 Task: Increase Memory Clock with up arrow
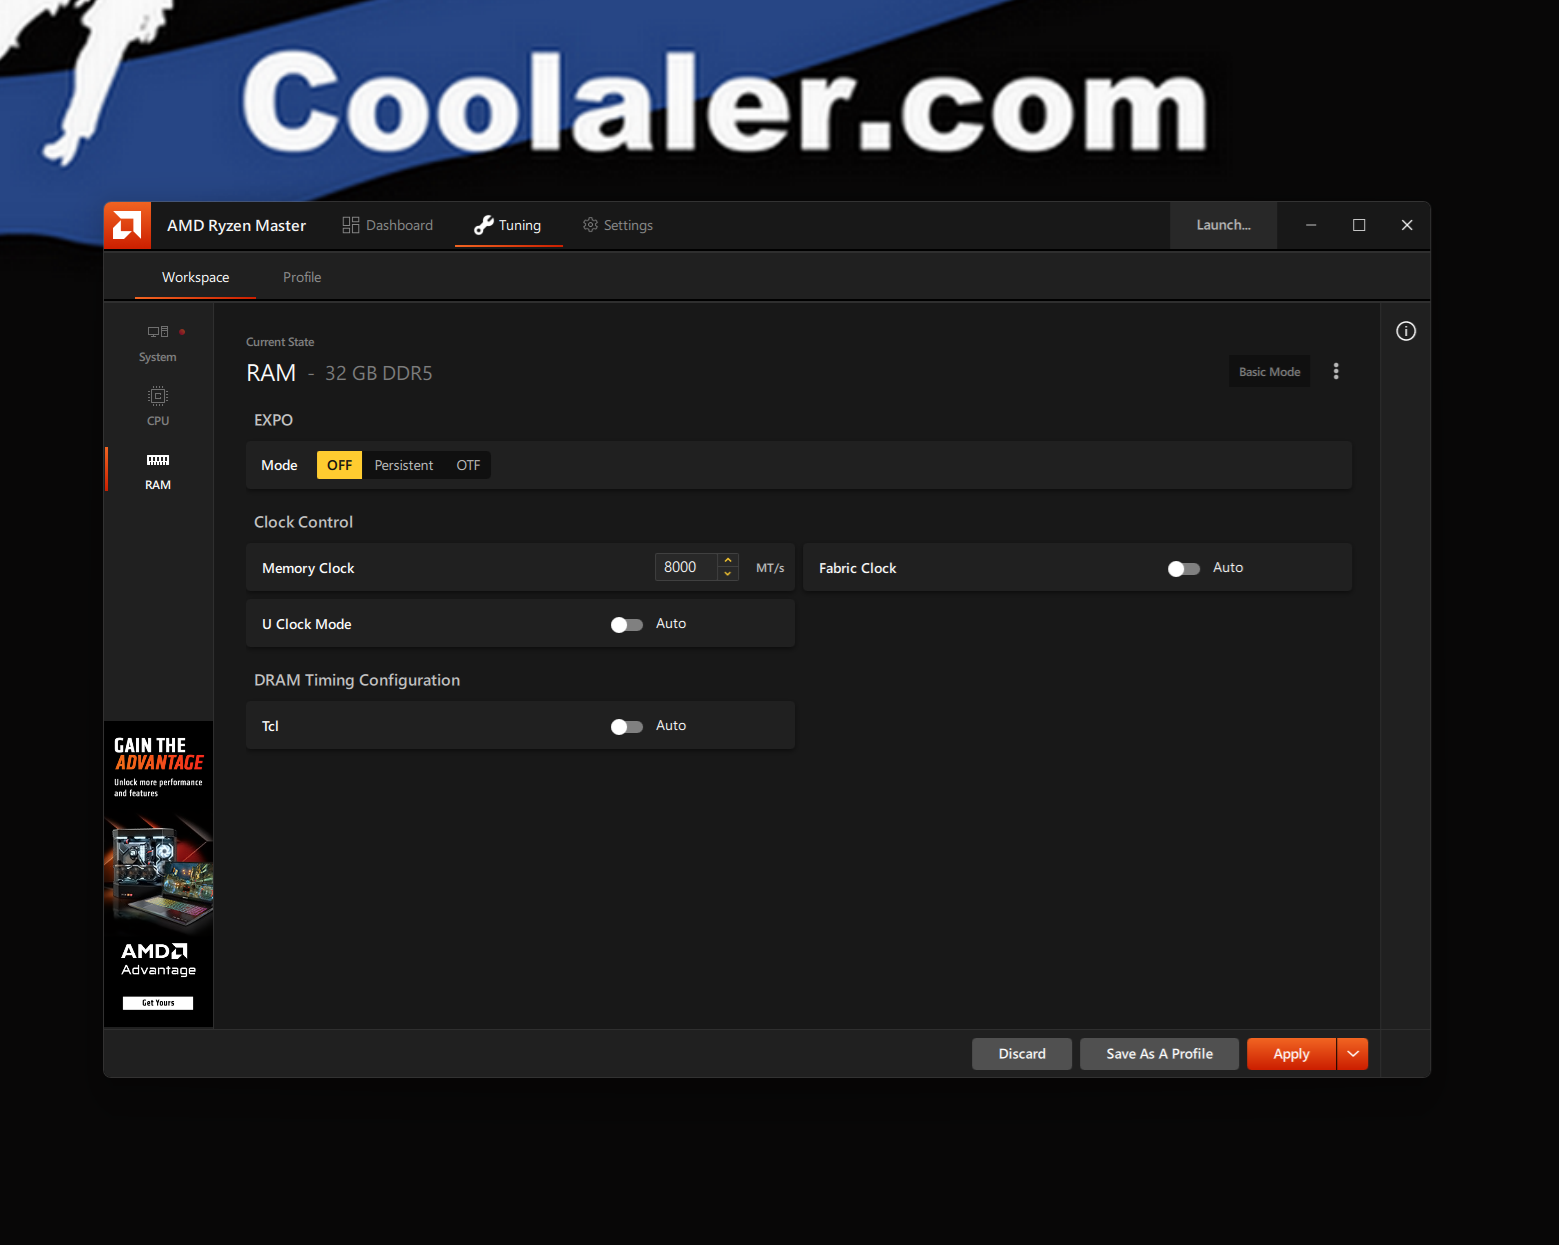coord(728,560)
